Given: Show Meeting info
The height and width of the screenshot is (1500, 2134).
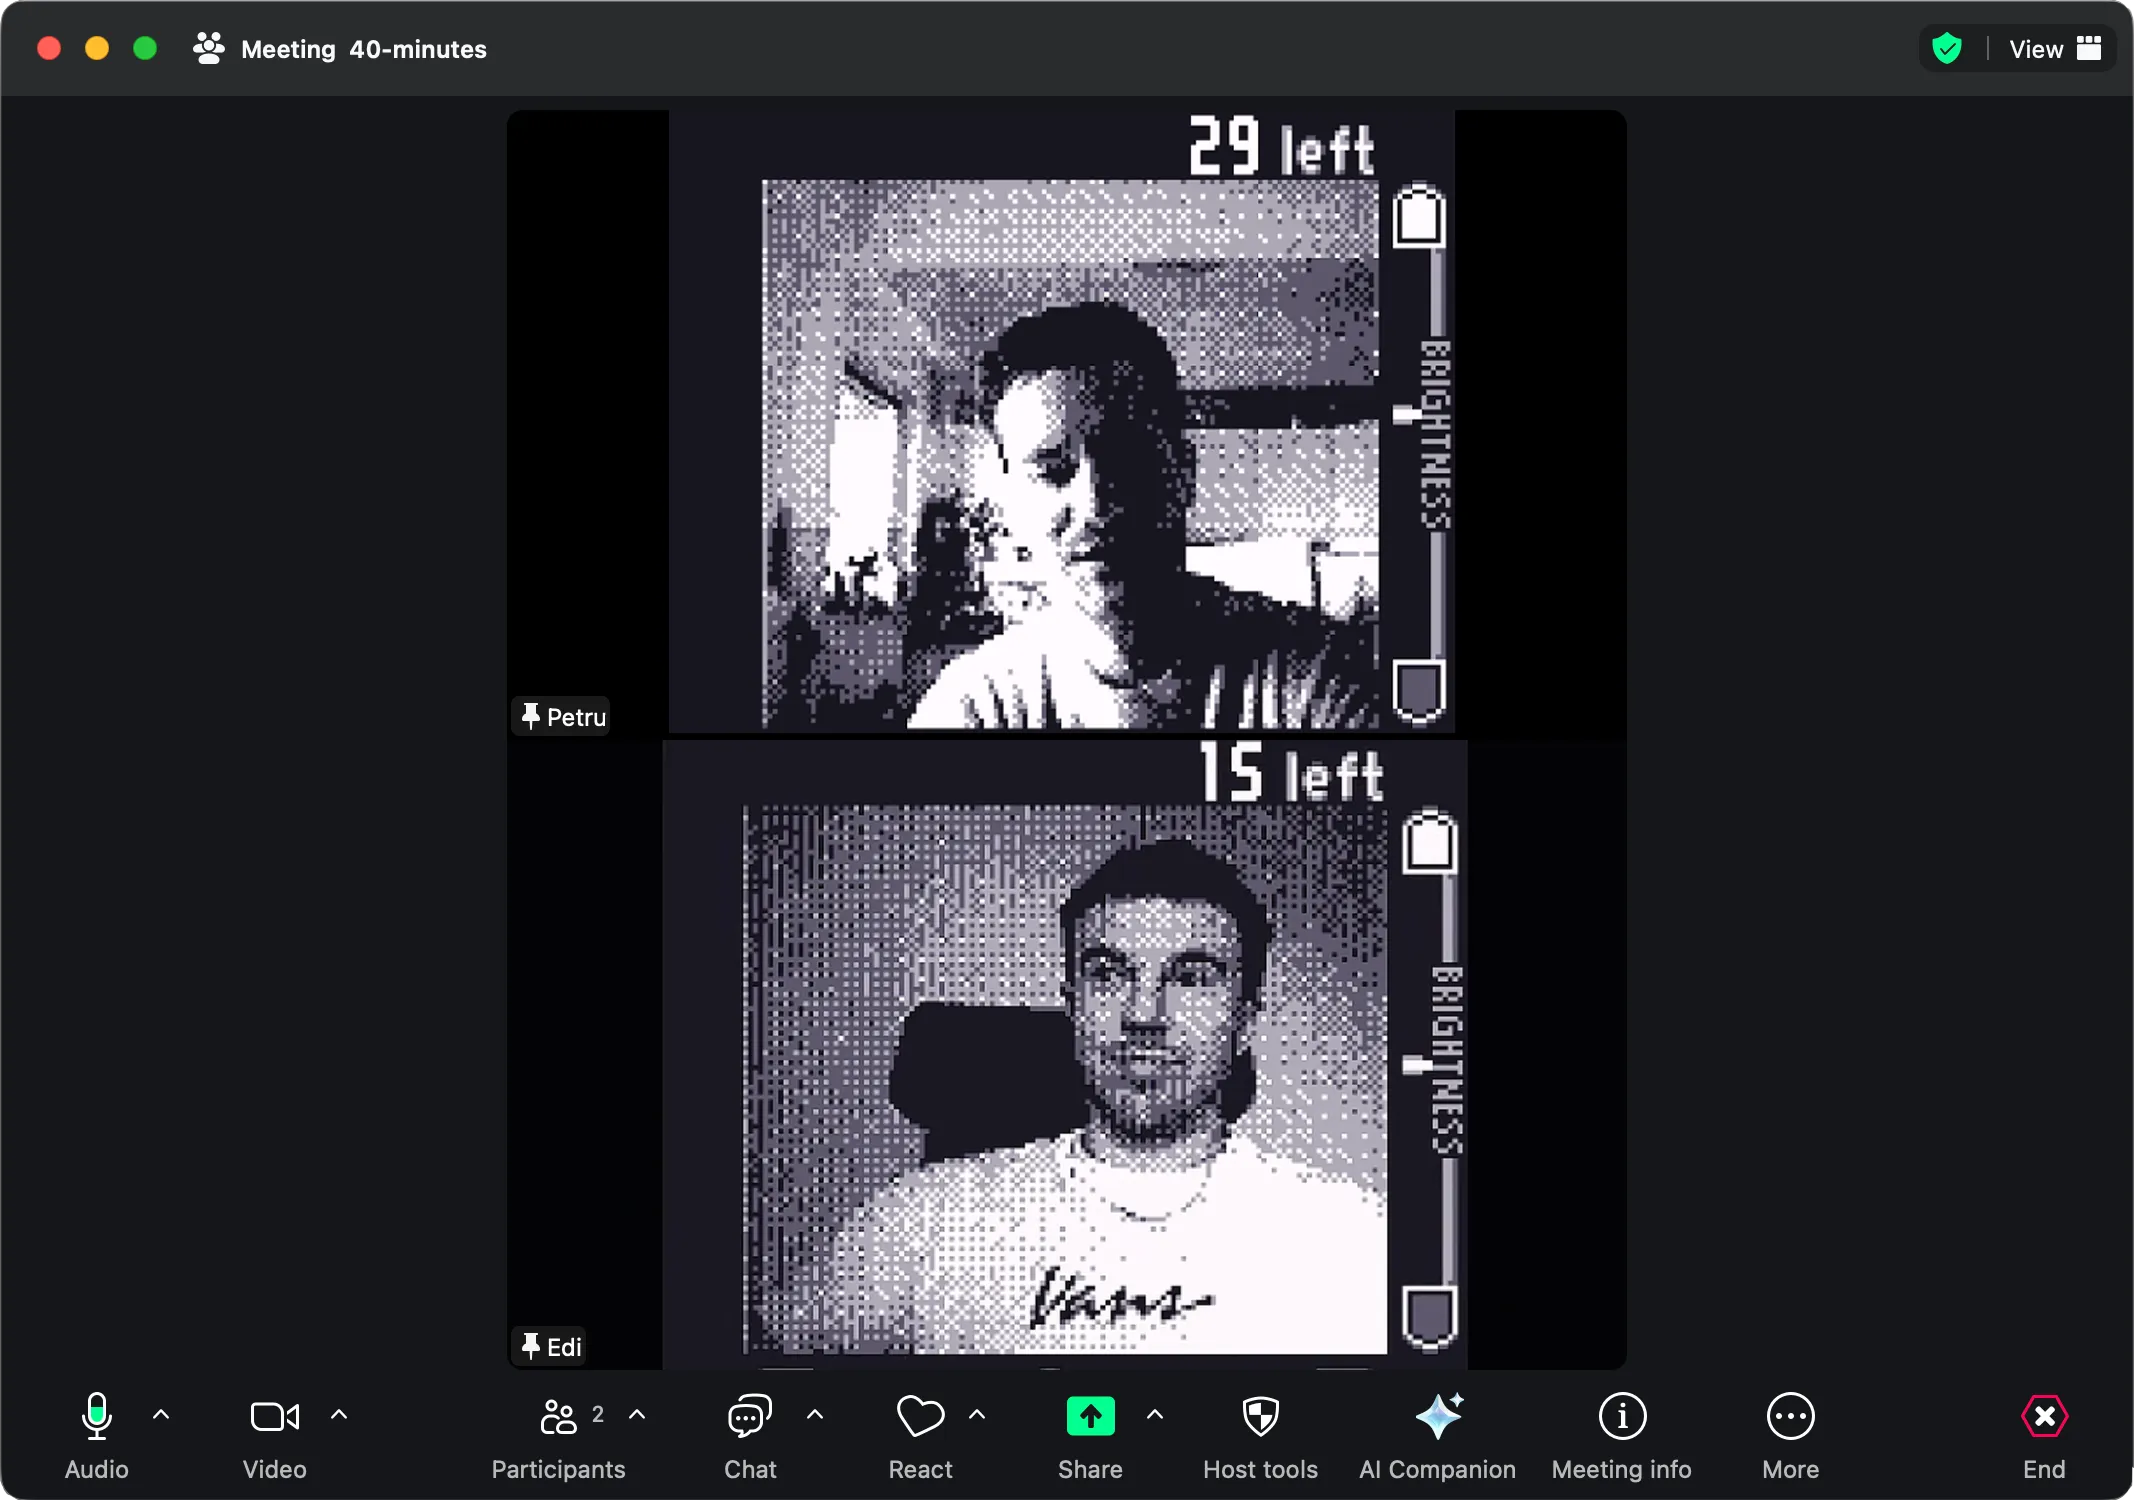Looking at the screenshot, I should point(1620,1417).
